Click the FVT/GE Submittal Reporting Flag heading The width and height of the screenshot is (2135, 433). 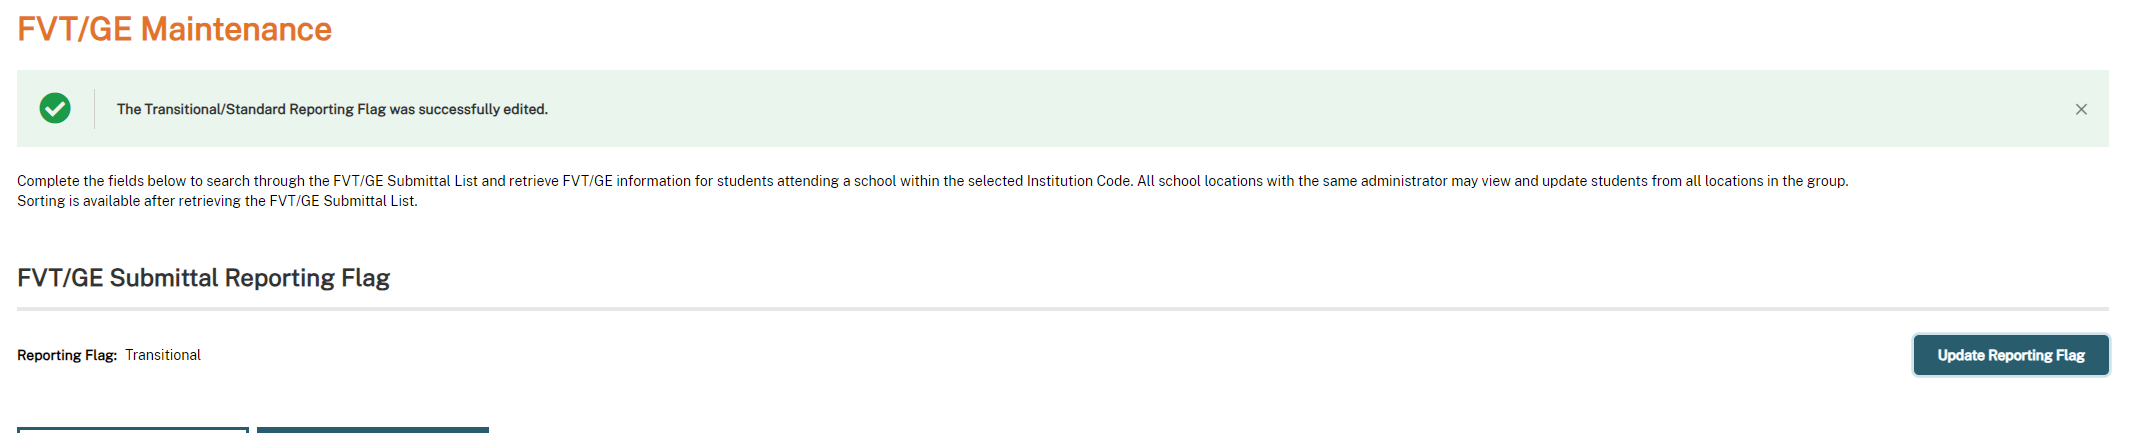[x=203, y=277]
